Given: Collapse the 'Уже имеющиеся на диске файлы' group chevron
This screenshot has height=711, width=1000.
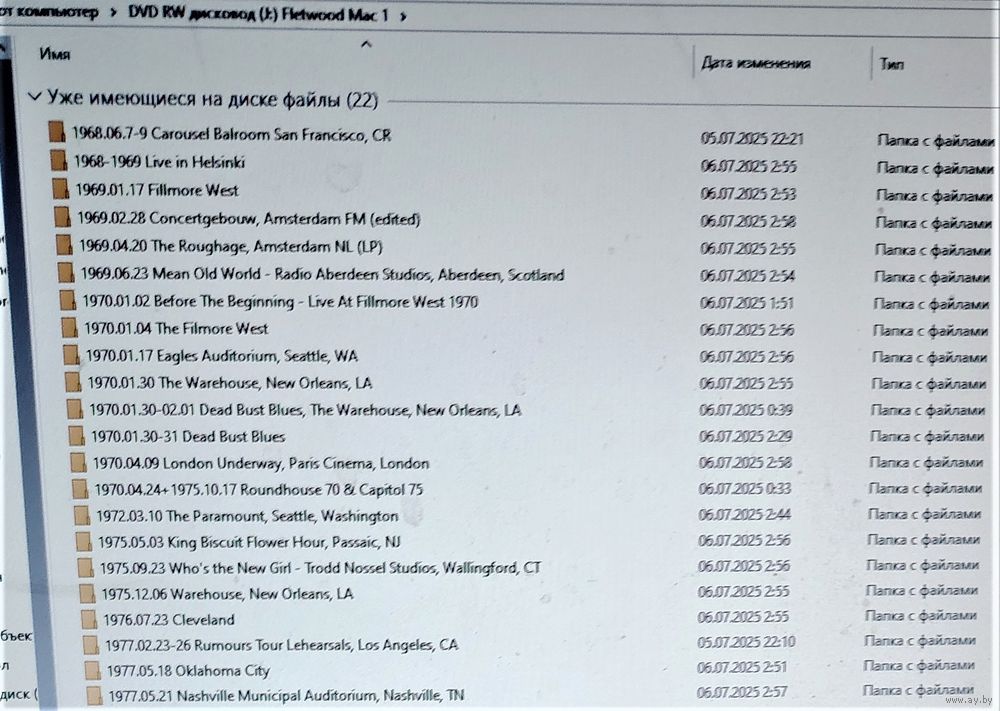Looking at the screenshot, I should [34, 97].
